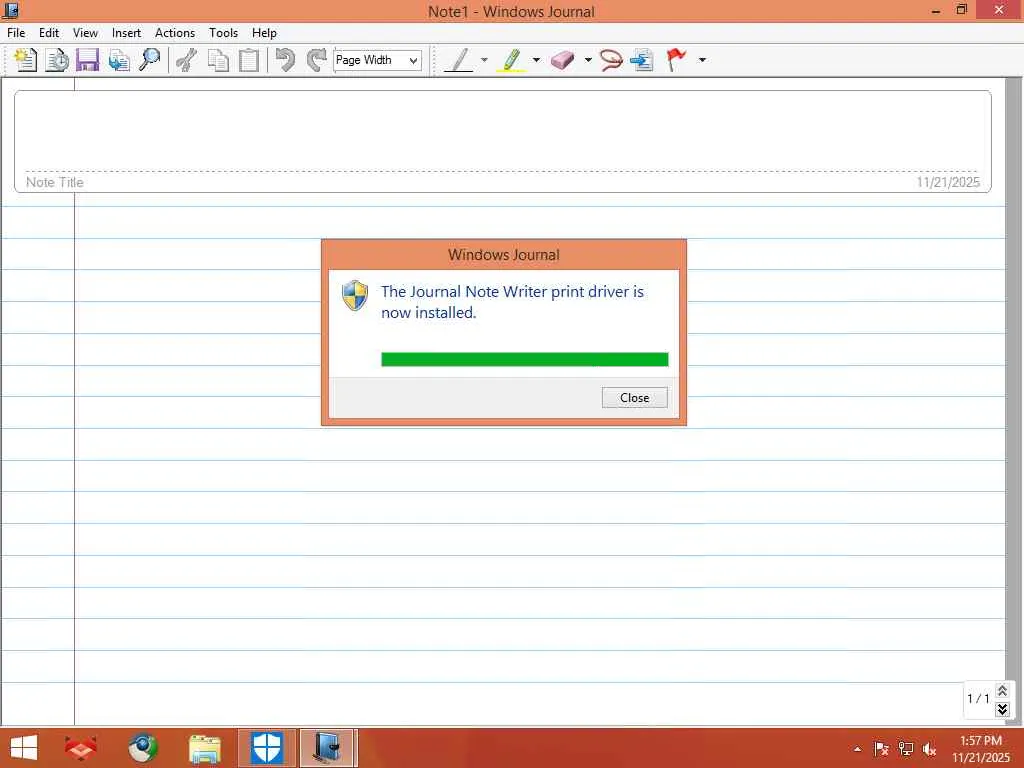Select the Lasso selection tool

click(x=611, y=60)
